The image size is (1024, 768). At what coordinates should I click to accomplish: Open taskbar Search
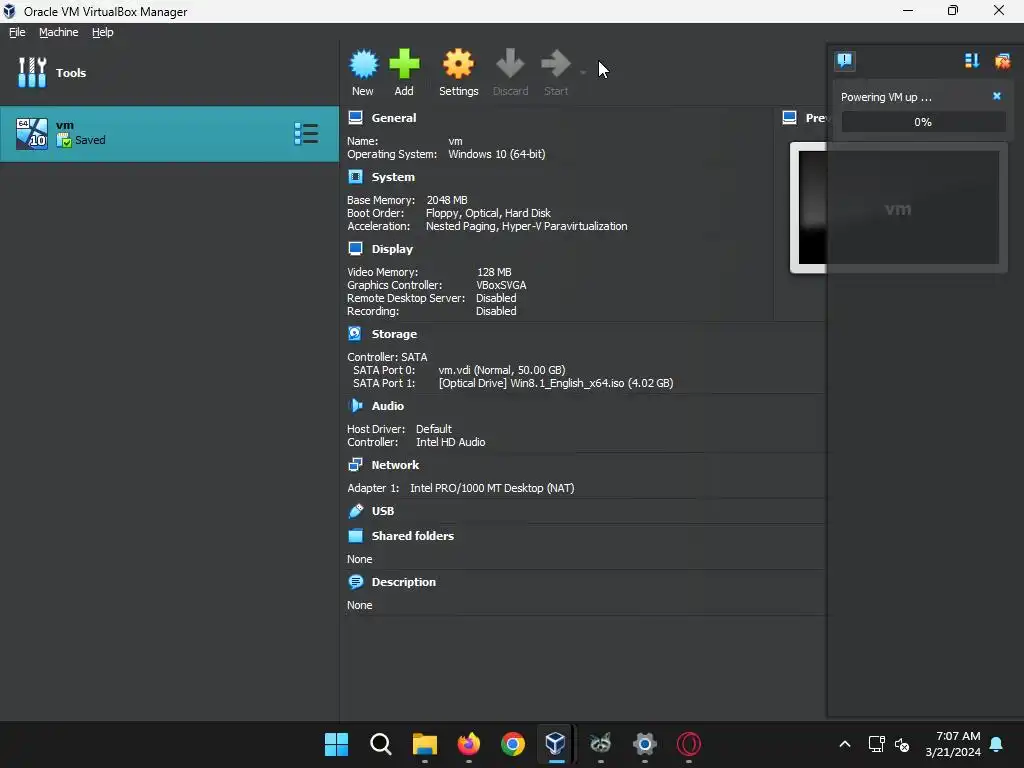point(381,744)
